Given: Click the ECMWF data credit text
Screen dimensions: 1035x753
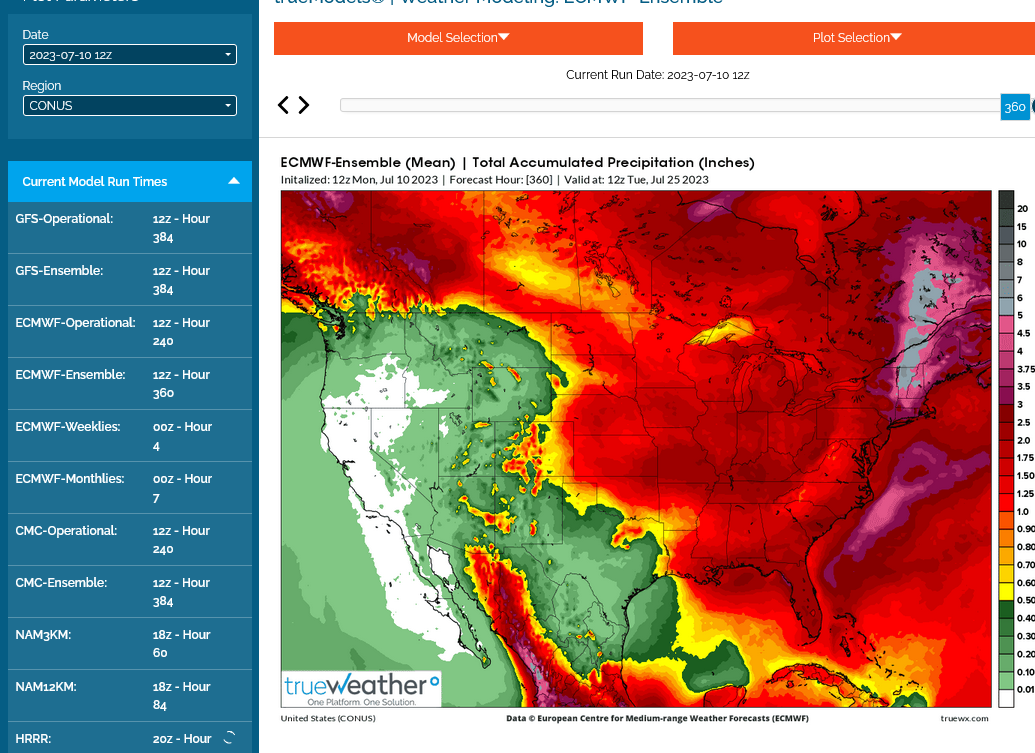Looking at the screenshot, I should (657, 719).
